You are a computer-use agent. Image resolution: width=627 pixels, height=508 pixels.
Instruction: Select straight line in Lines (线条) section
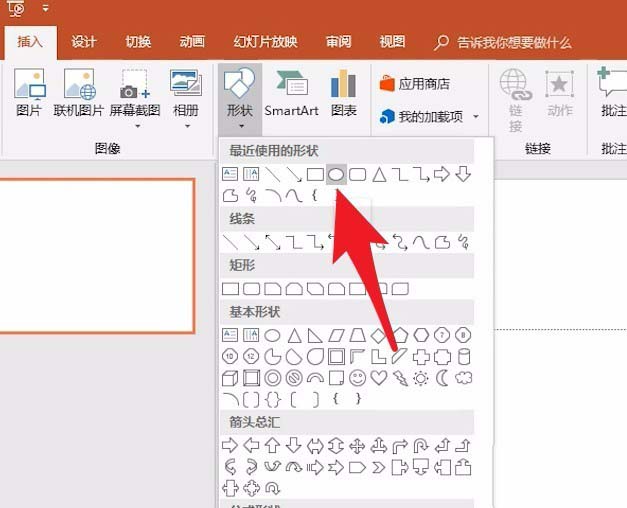pyautogui.click(x=230, y=242)
